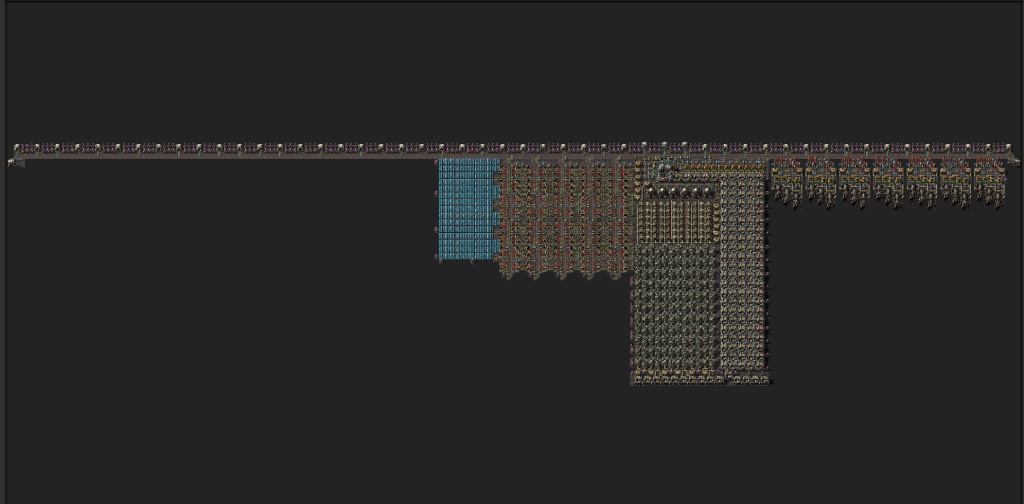Click the bottom machine row under the dark field
The width and height of the screenshot is (1024, 504).
click(x=679, y=378)
